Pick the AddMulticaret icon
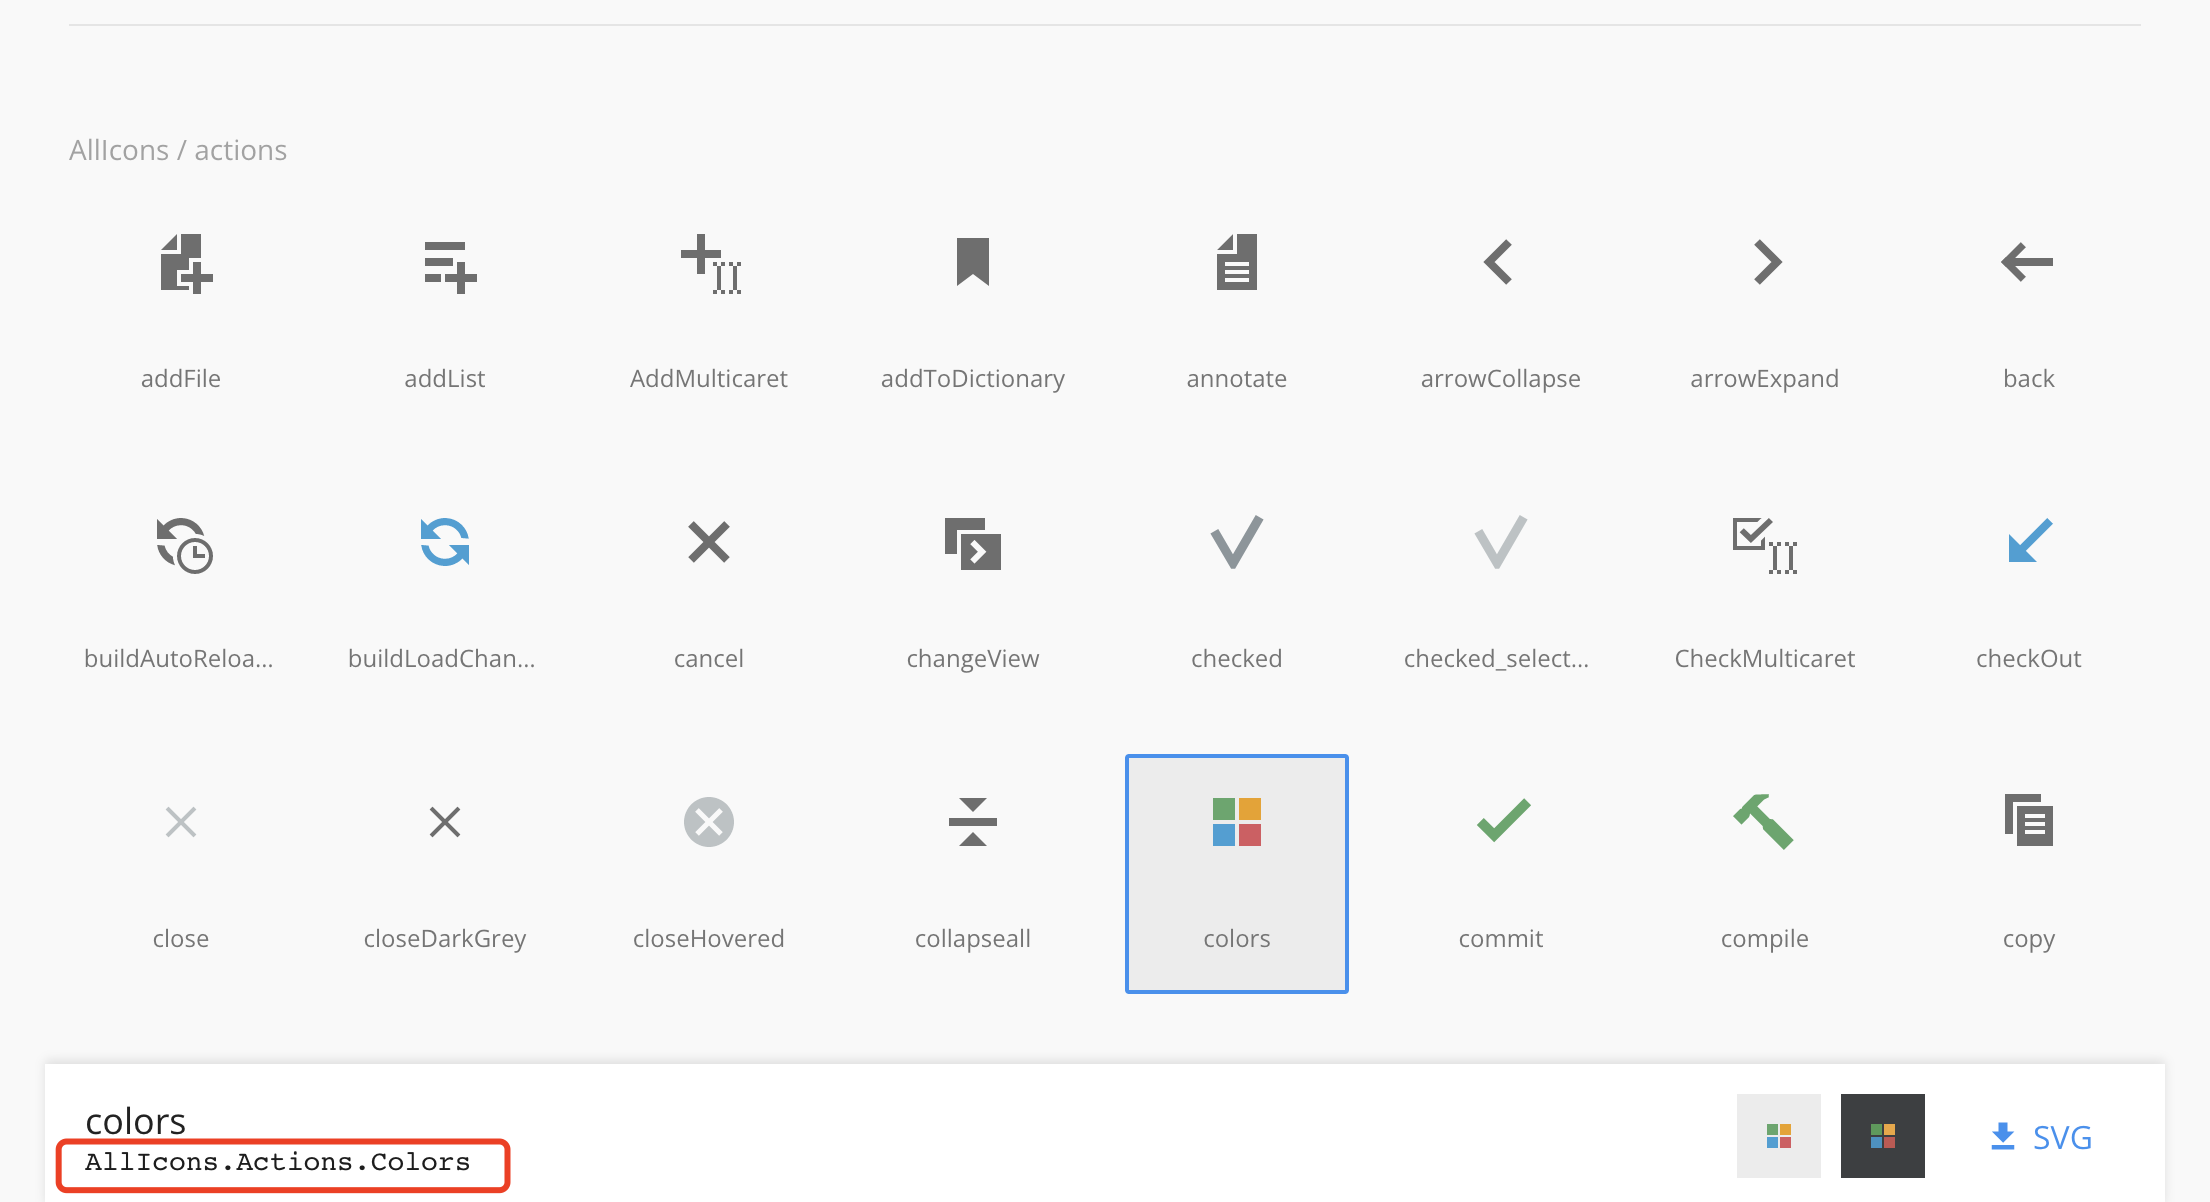The width and height of the screenshot is (2210, 1202). click(x=711, y=264)
